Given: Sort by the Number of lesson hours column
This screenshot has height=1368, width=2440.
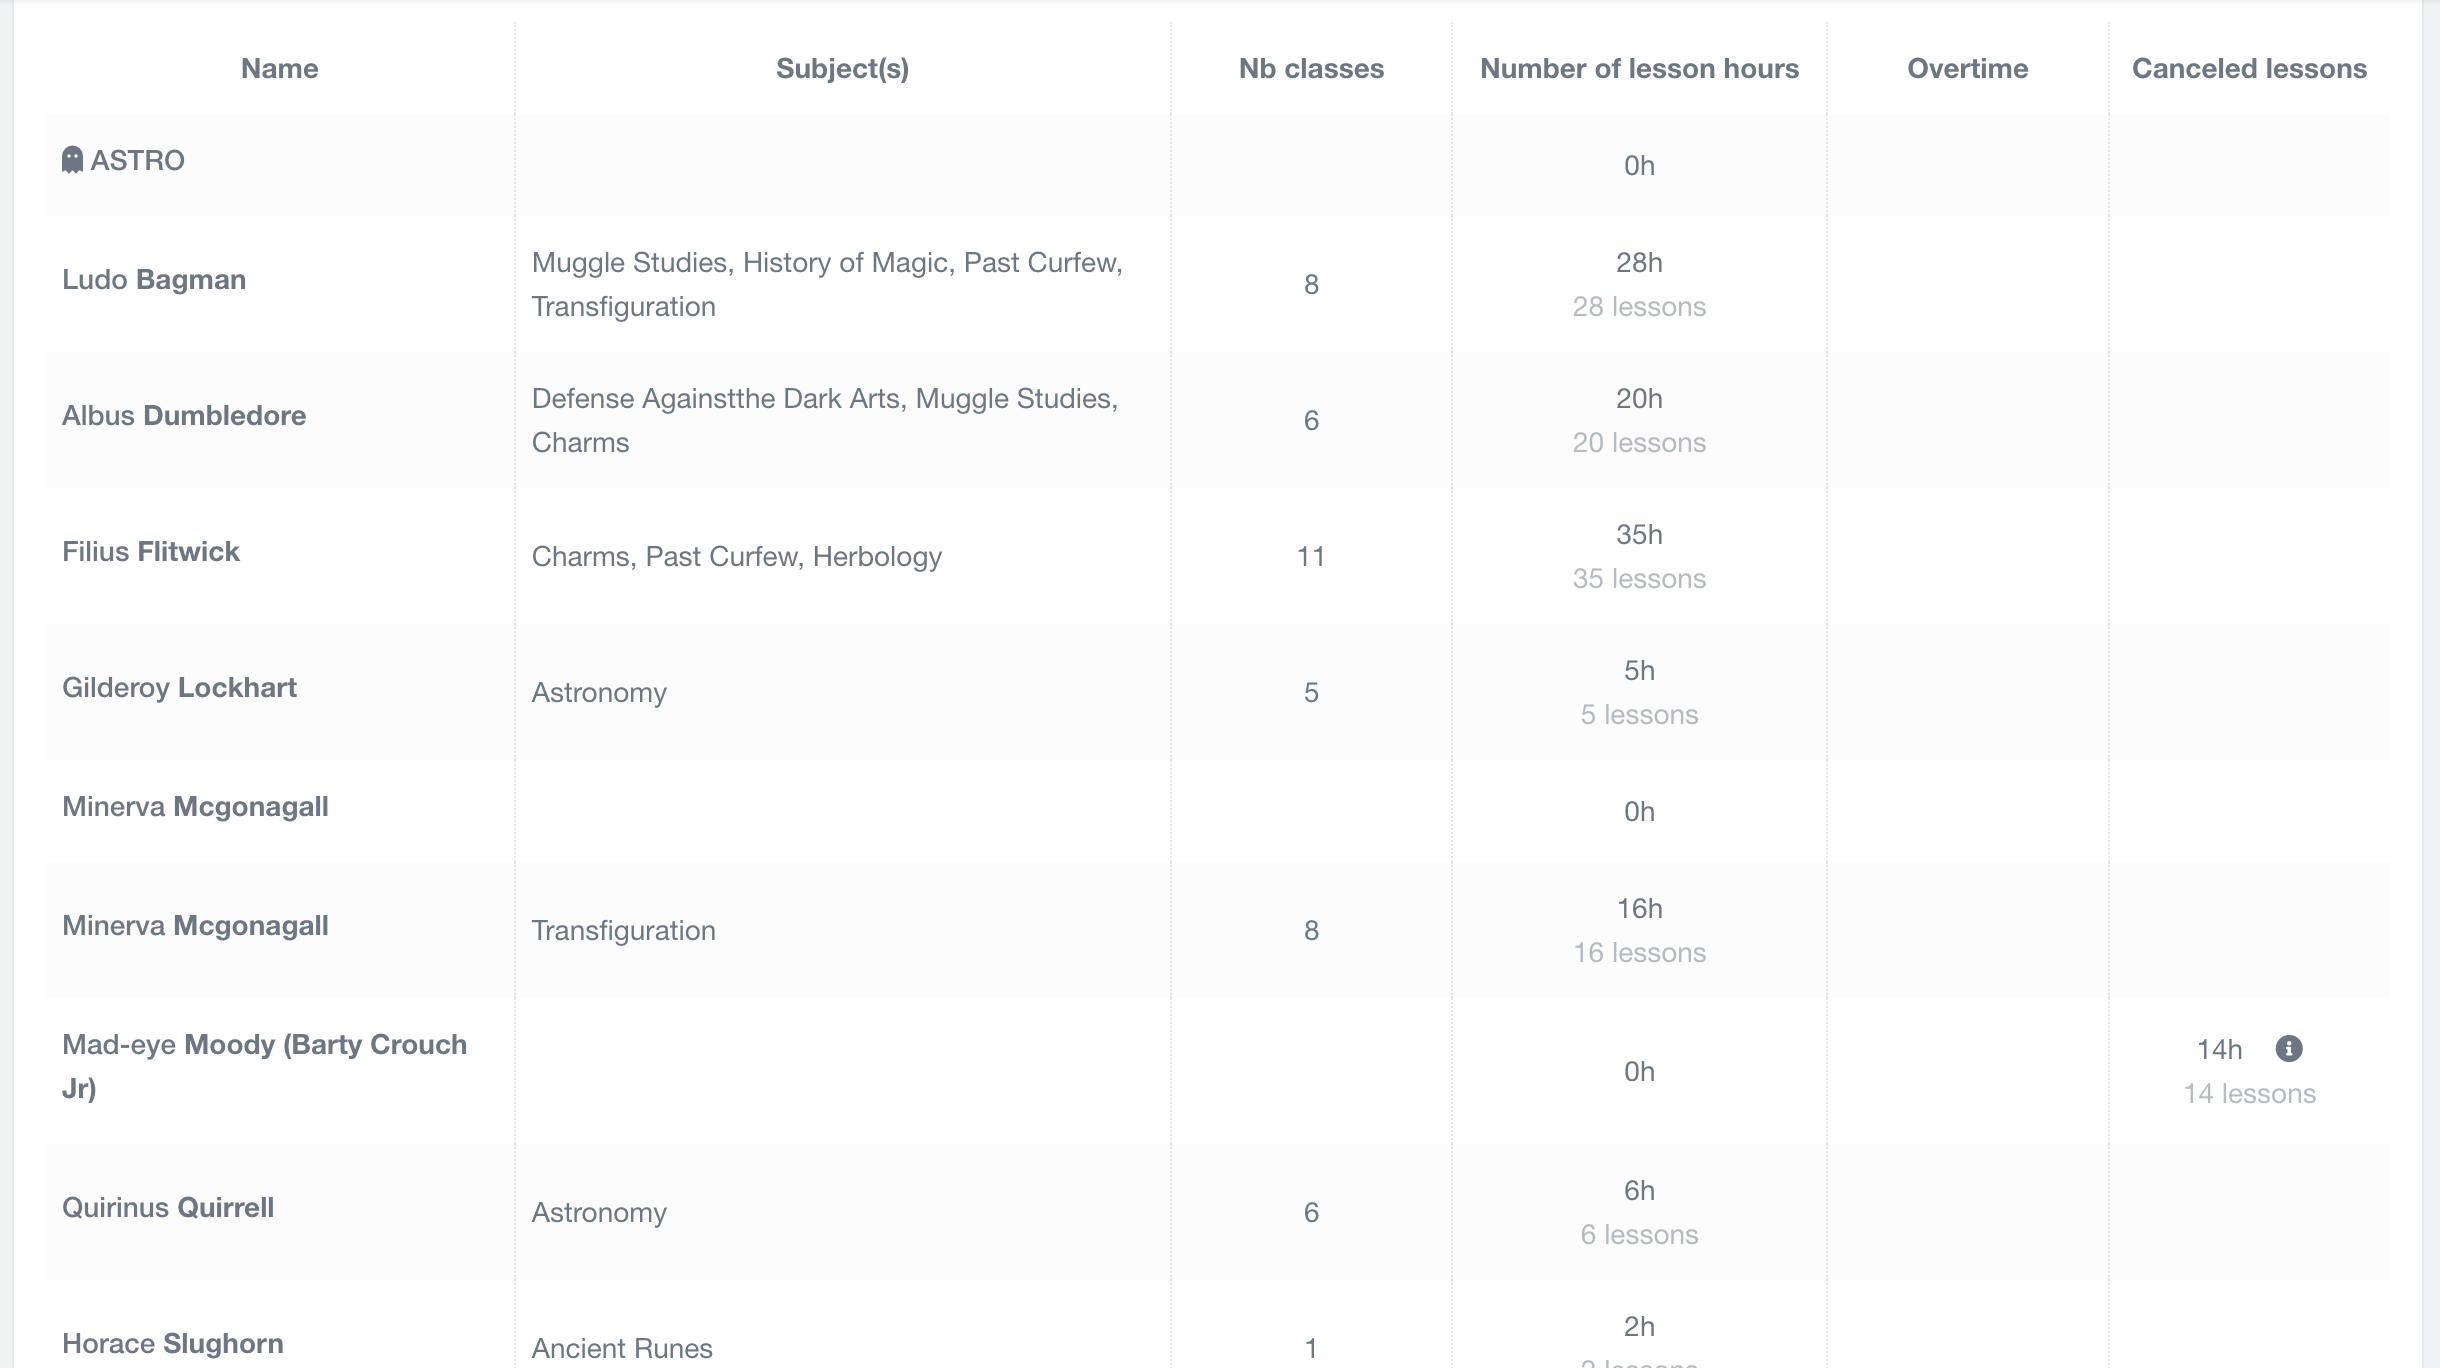Looking at the screenshot, I should (x=1640, y=68).
